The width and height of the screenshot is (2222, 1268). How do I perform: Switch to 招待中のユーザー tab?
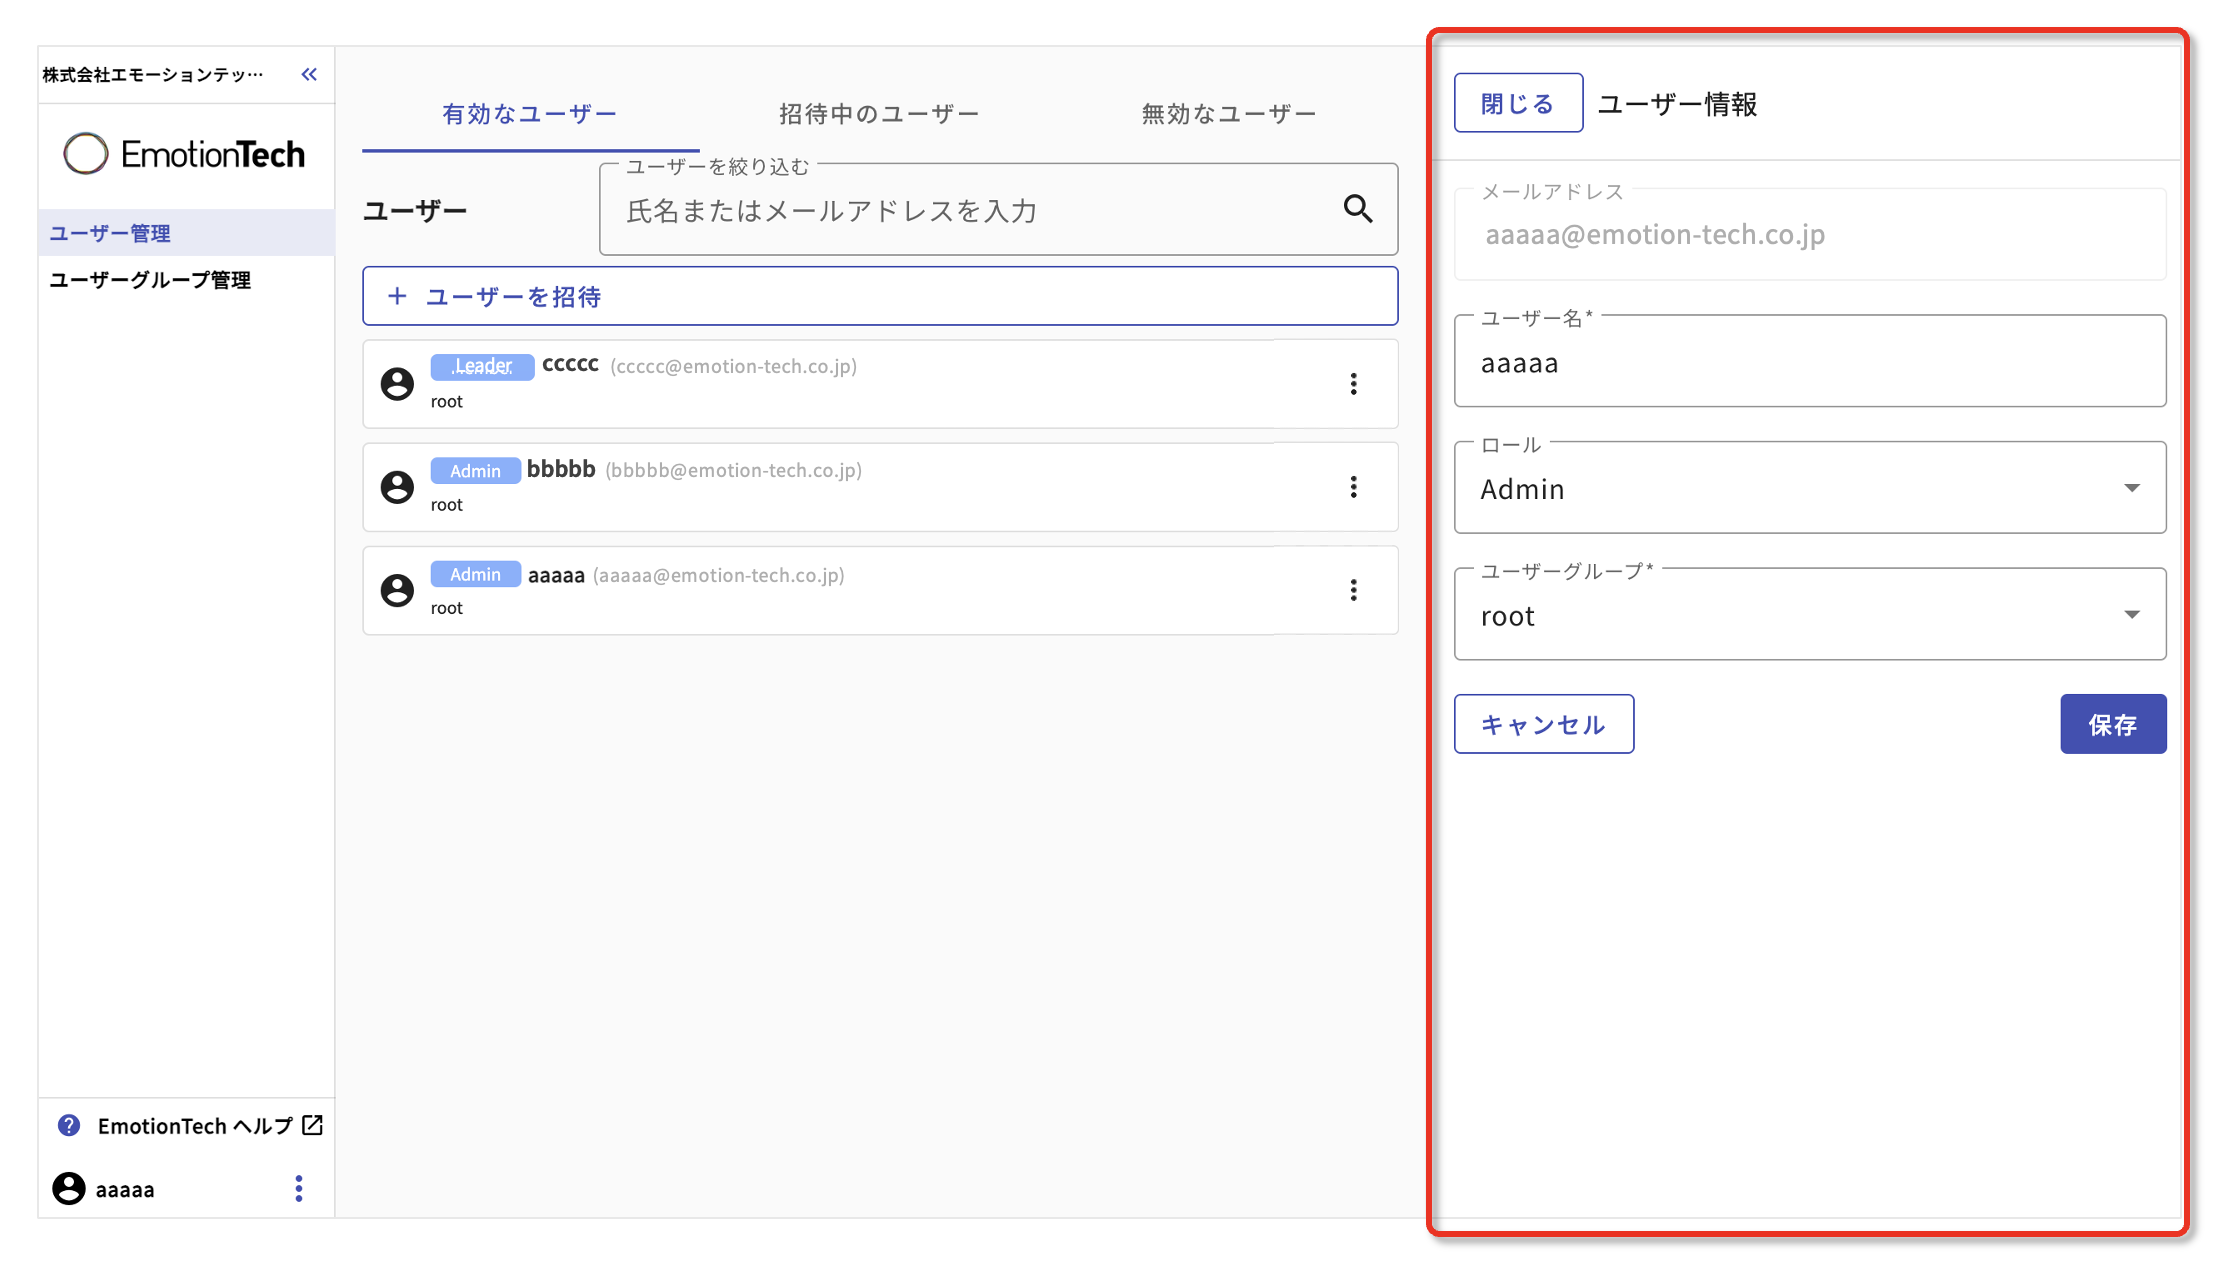tap(879, 114)
